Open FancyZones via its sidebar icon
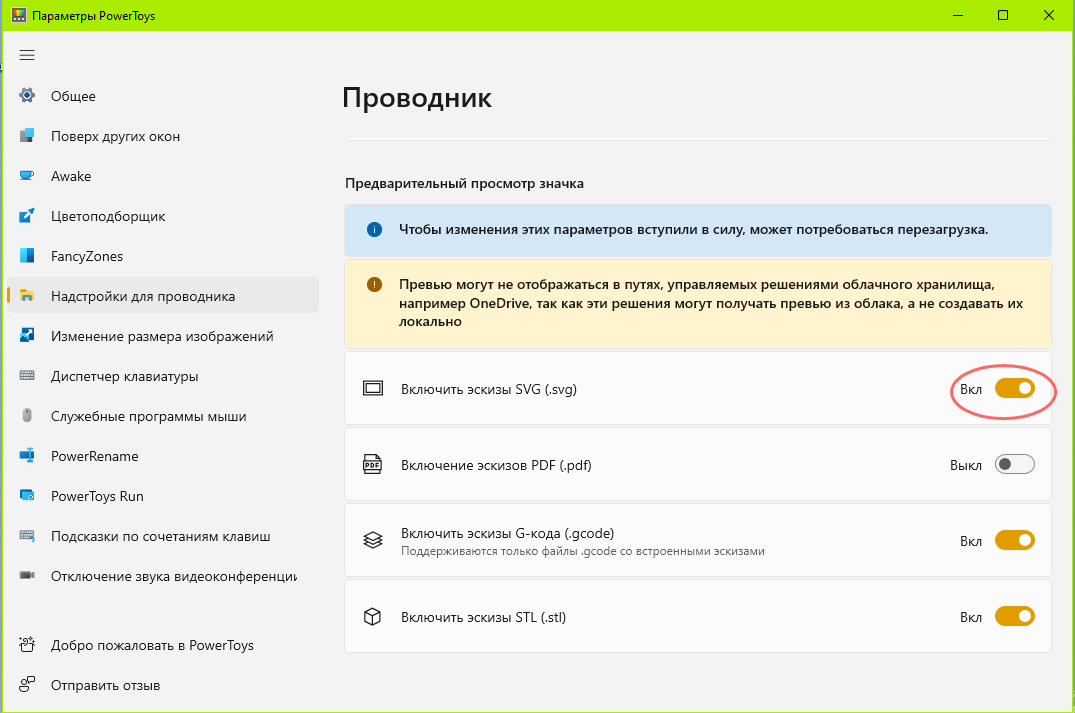Image resolution: width=1075 pixels, height=713 pixels. [x=27, y=256]
